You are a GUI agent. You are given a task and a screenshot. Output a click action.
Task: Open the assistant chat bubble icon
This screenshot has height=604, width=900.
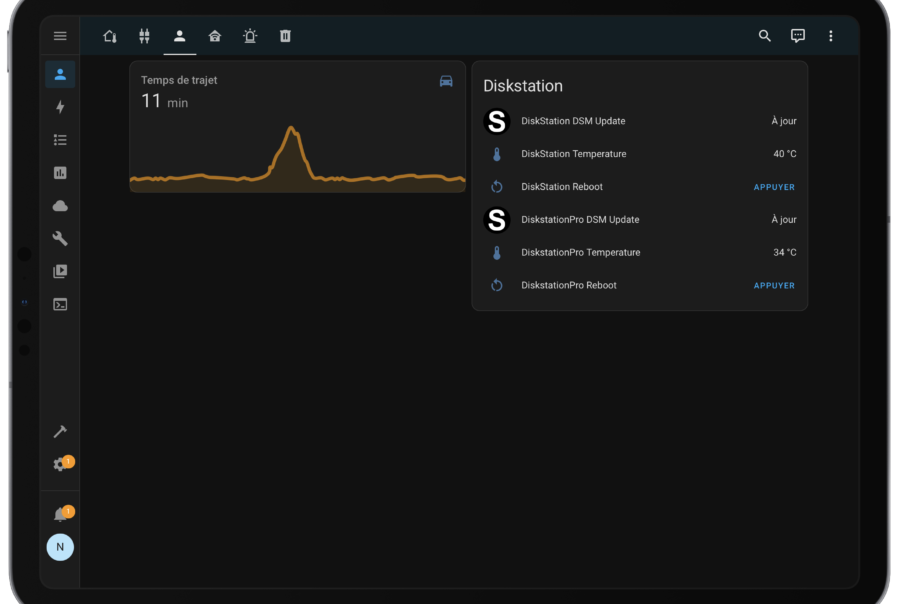[798, 36]
